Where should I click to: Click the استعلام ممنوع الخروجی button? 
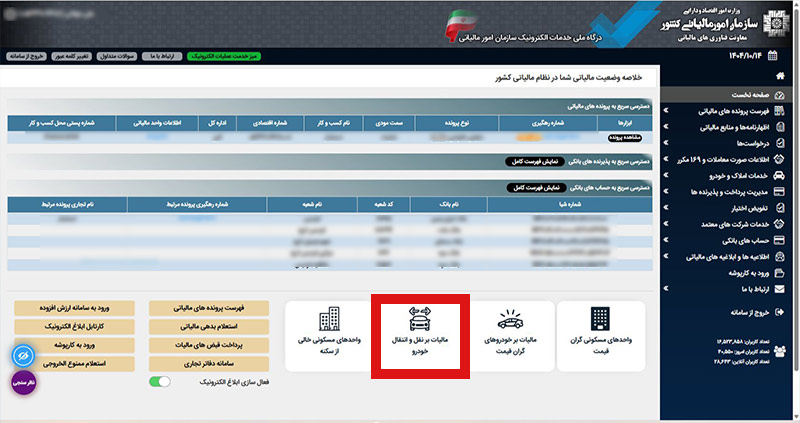[x=74, y=364]
